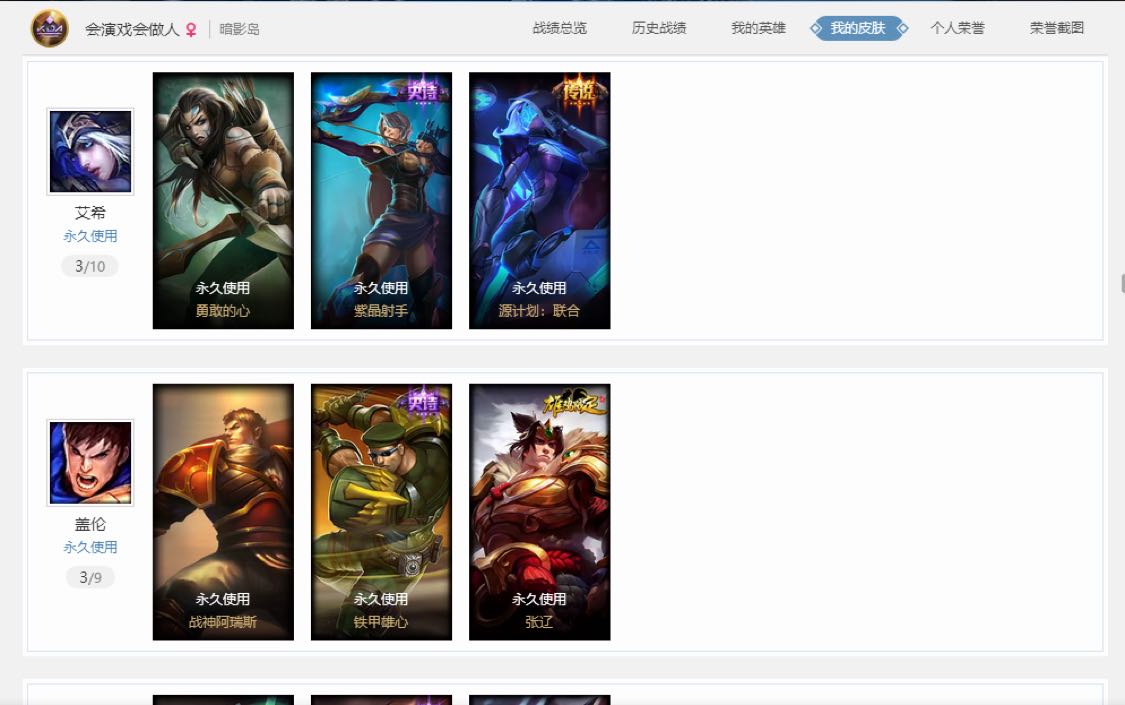The image size is (1125, 705).
Task: Select the 盖伦 champion portrait icon
Action: click(90, 463)
